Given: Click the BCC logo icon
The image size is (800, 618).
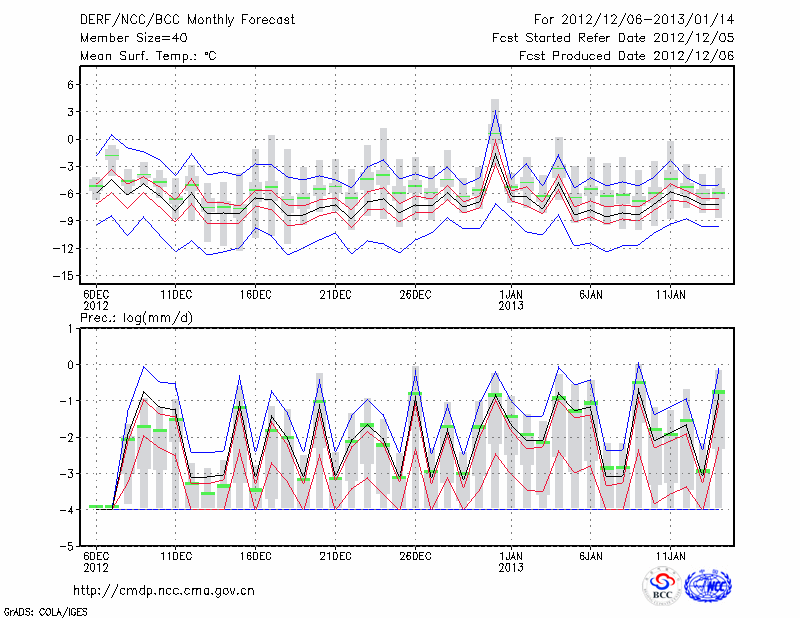Looking at the screenshot, I should [662, 585].
